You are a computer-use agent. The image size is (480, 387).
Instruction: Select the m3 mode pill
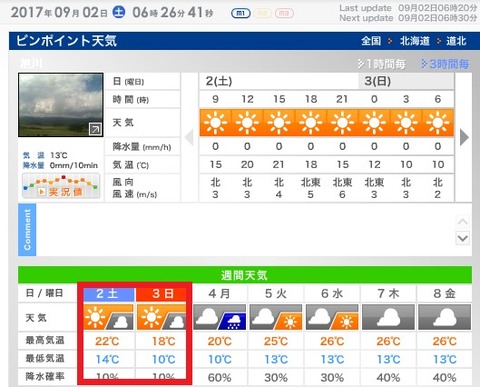(284, 13)
